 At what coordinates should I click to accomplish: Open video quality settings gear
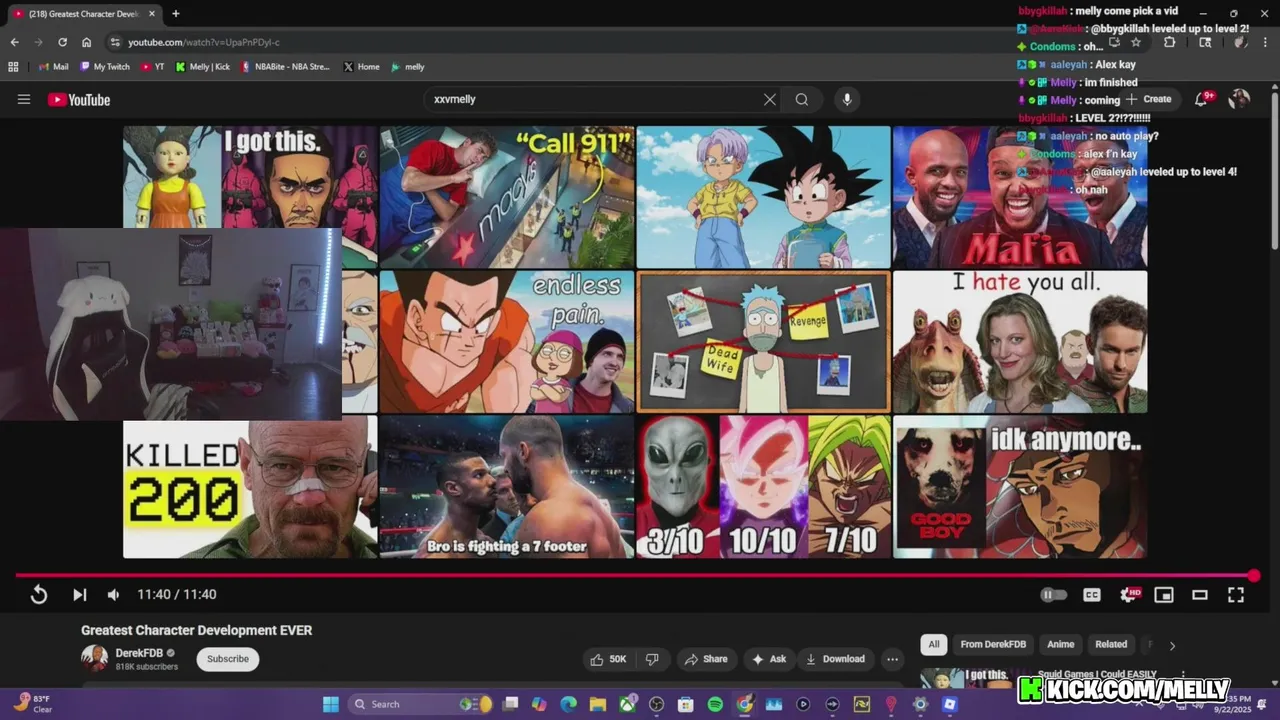(1128, 595)
